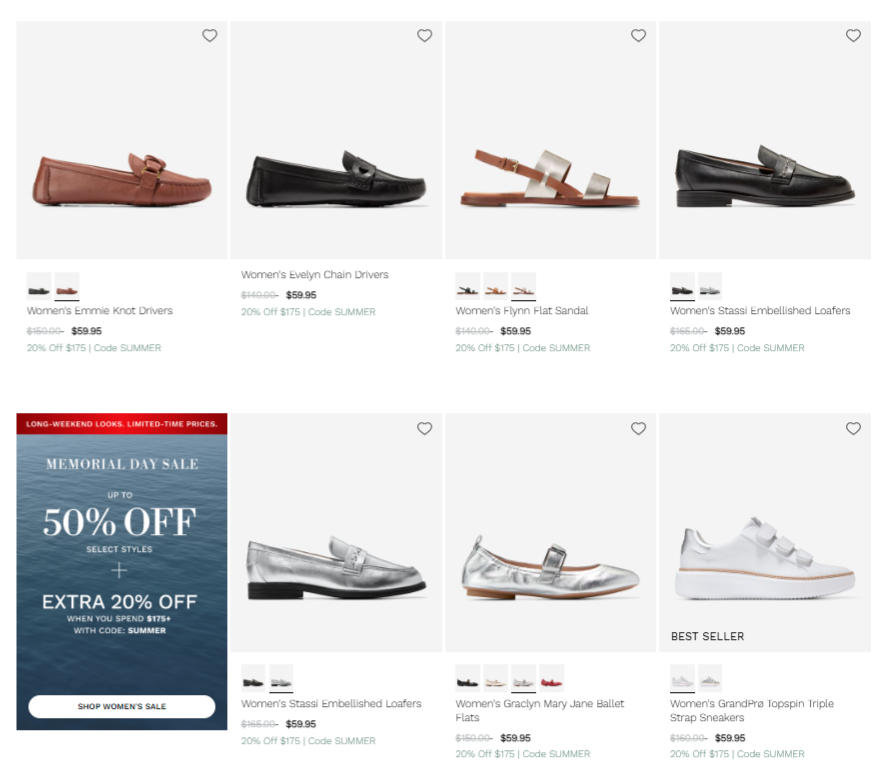
Task: View the Women's Flynn Flat Sandal listing
Action: pyautogui.click(x=521, y=310)
